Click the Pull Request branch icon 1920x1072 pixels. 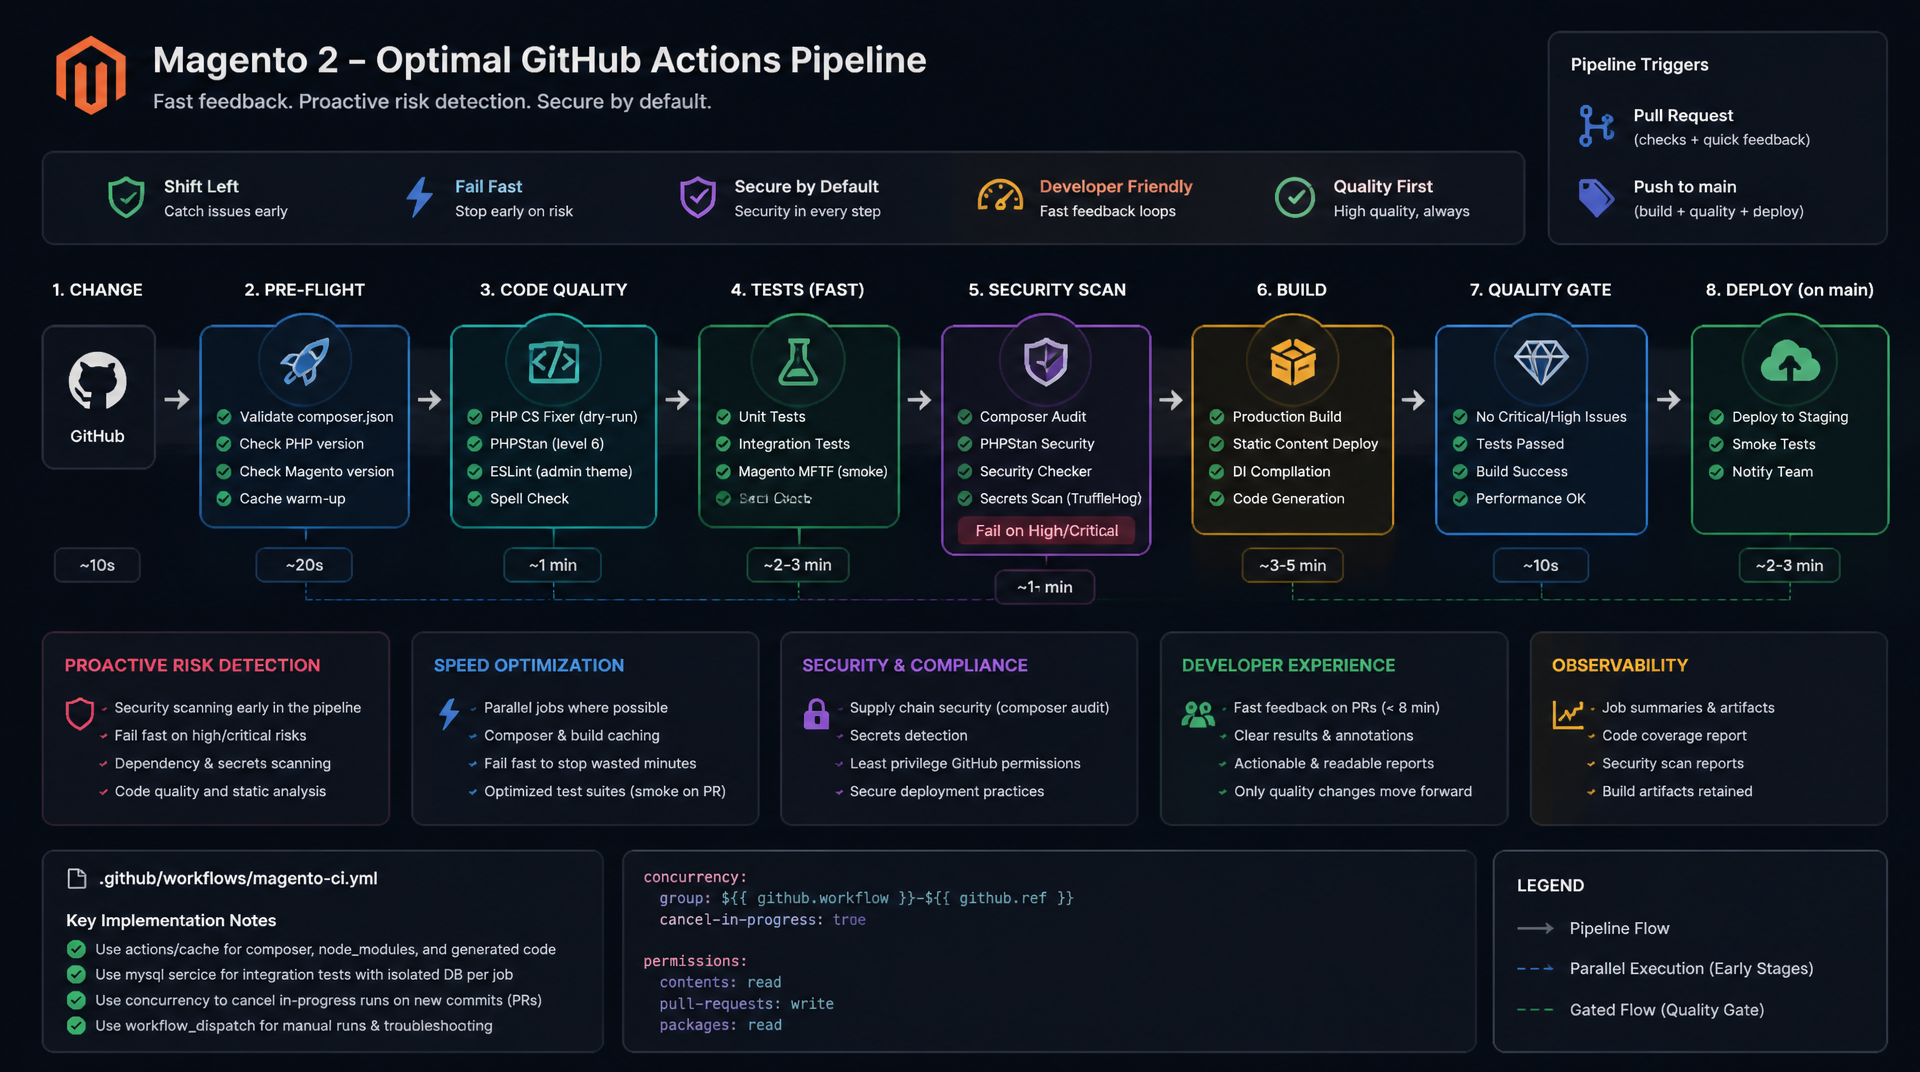tap(1596, 126)
